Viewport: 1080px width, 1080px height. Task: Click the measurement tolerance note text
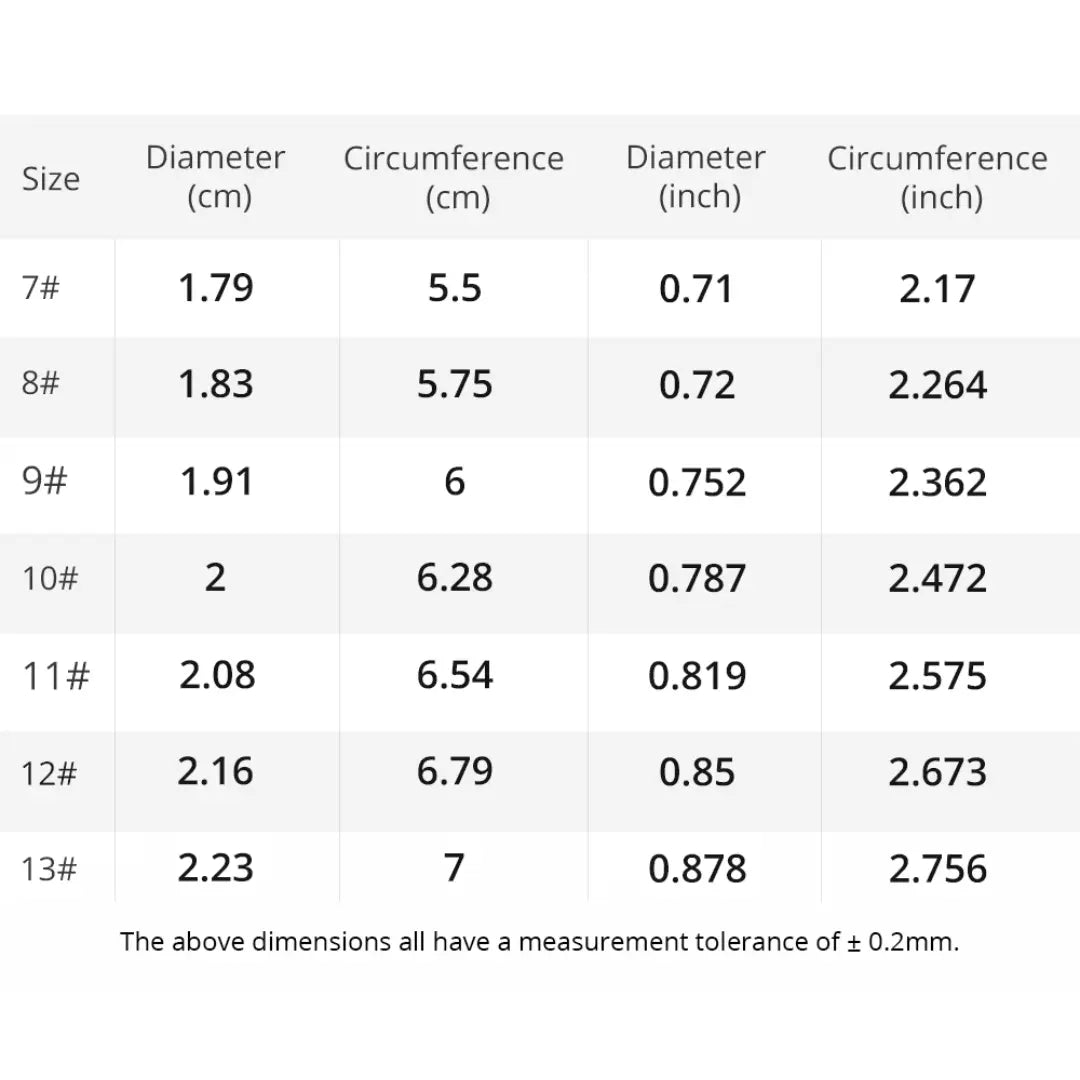(x=540, y=942)
